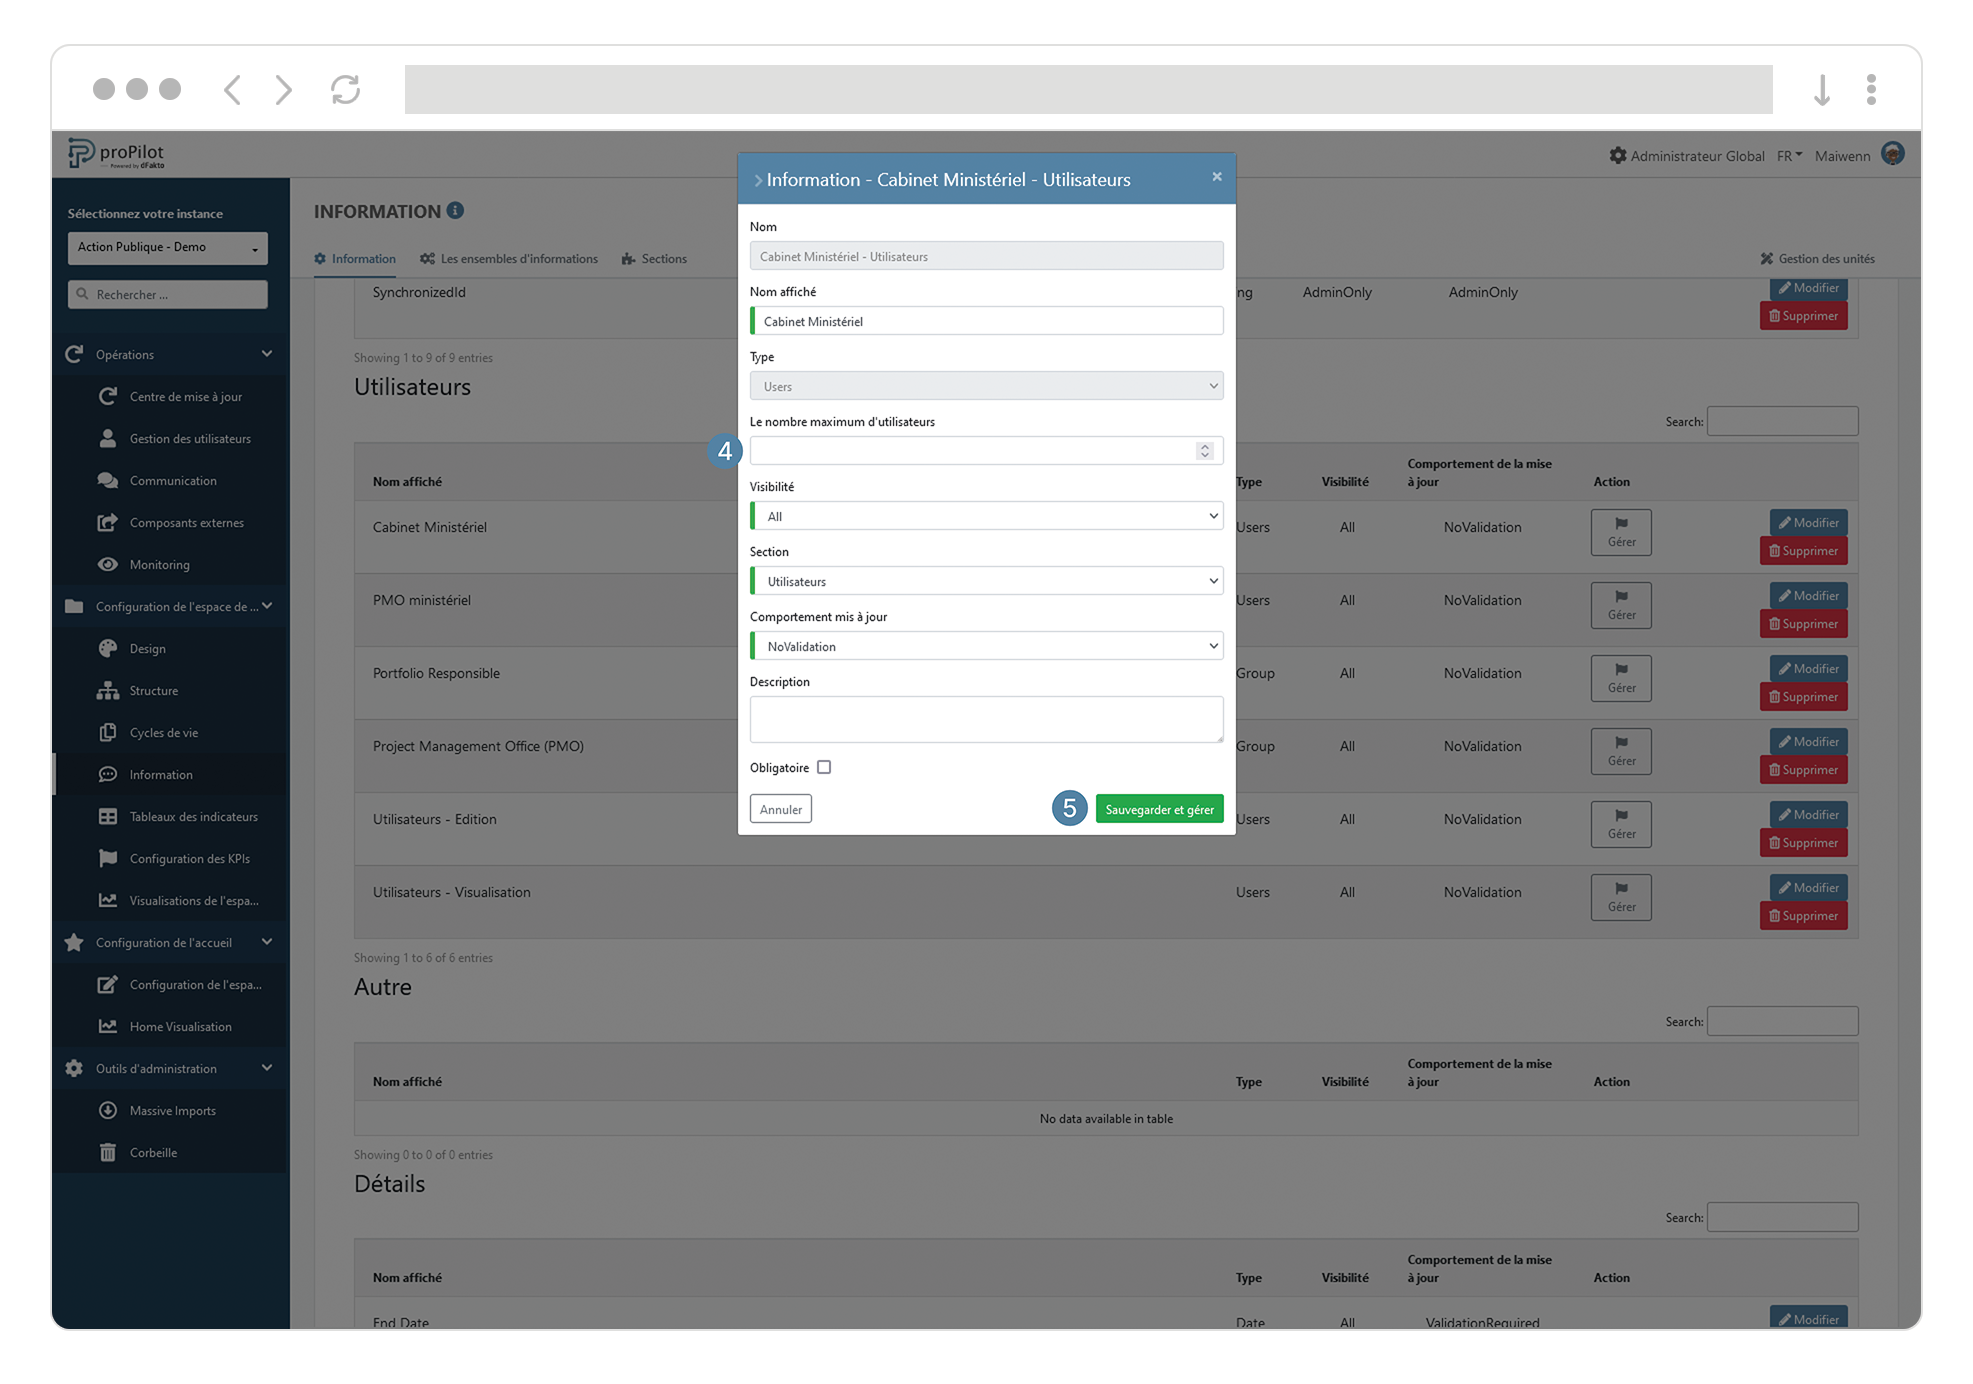Image resolution: width=1973 pixels, height=1384 pixels.
Task: Click the user avatar next to Maiwenn
Action: pyautogui.click(x=1892, y=154)
